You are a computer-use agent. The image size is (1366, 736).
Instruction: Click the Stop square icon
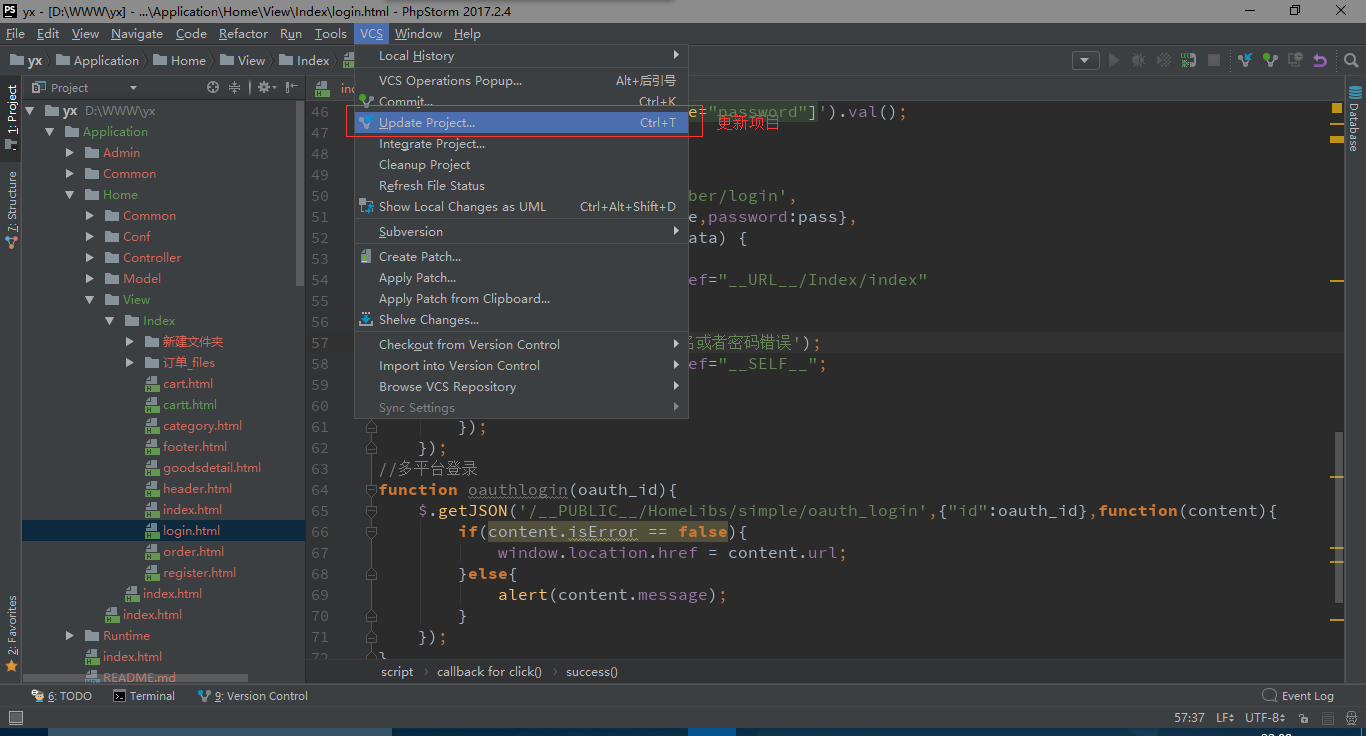click(1213, 60)
